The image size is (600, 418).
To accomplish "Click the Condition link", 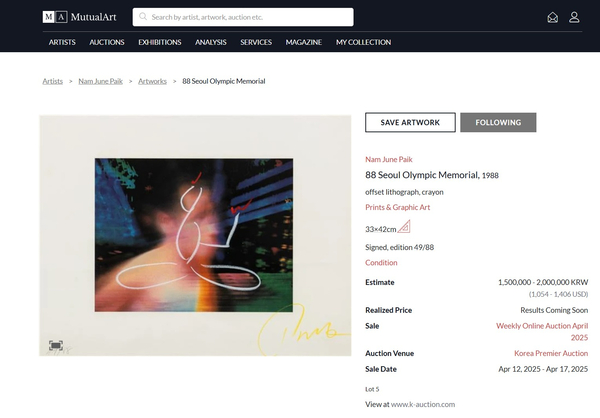I will [381, 263].
